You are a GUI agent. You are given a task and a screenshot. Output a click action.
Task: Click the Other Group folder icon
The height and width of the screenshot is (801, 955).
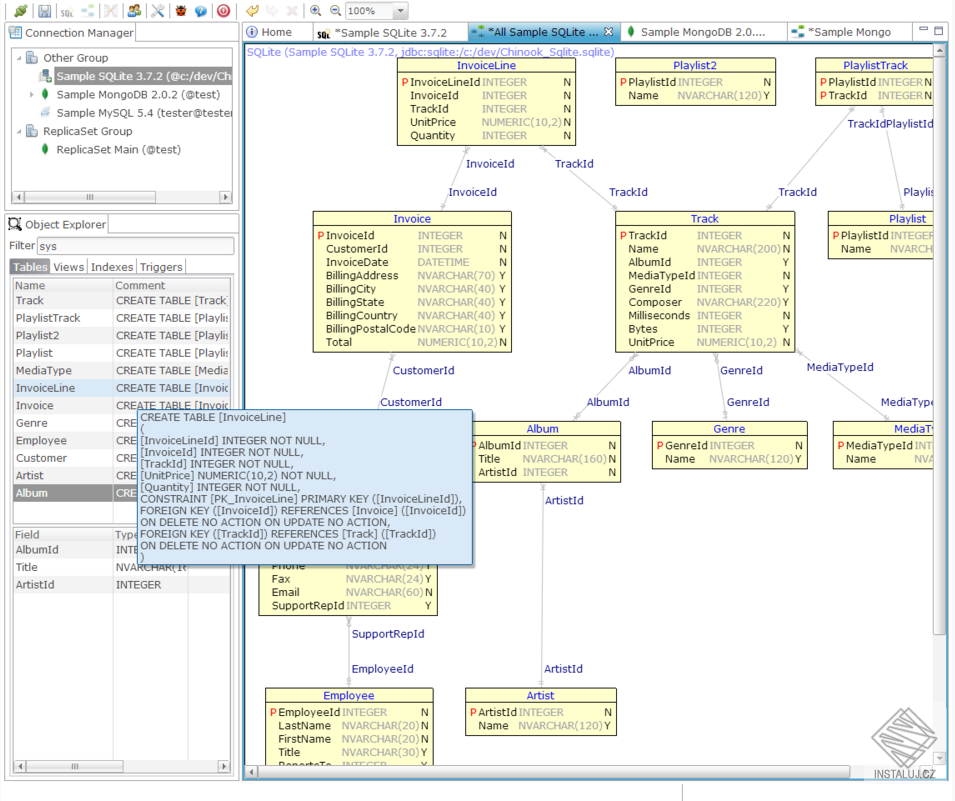point(32,58)
